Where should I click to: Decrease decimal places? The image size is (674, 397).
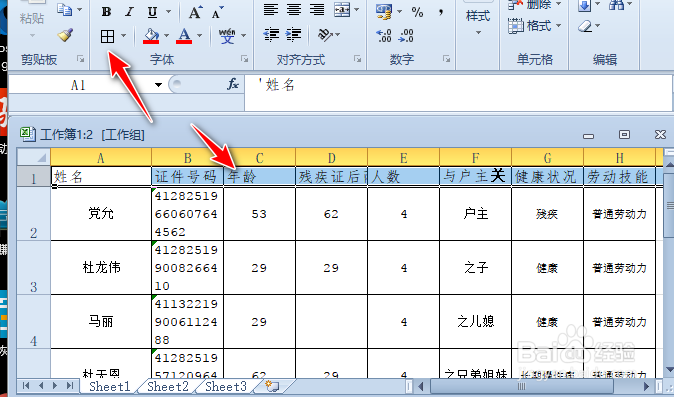(x=406, y=36)
